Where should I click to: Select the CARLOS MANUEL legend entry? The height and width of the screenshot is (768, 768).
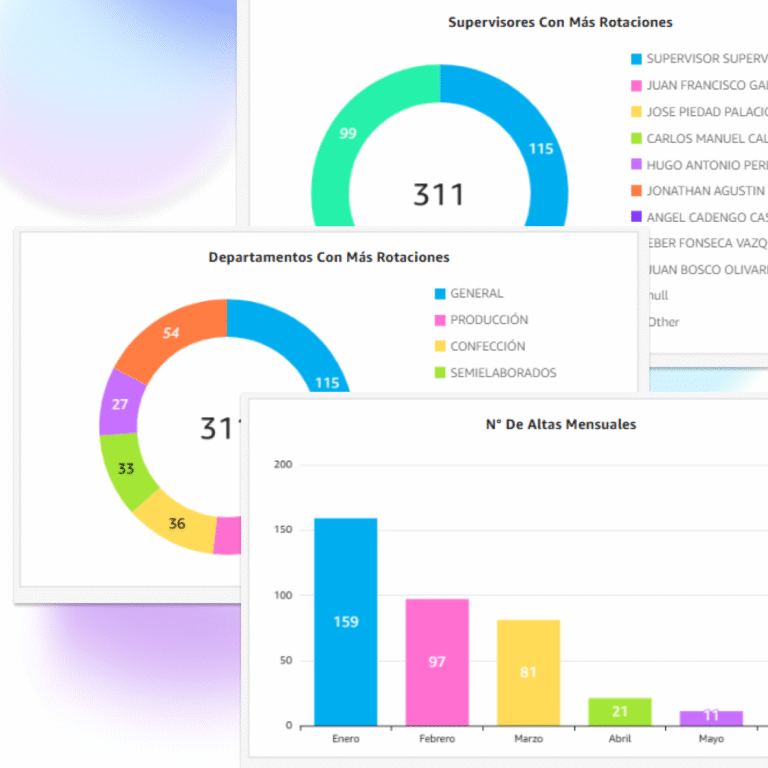[x=699, y=139]
